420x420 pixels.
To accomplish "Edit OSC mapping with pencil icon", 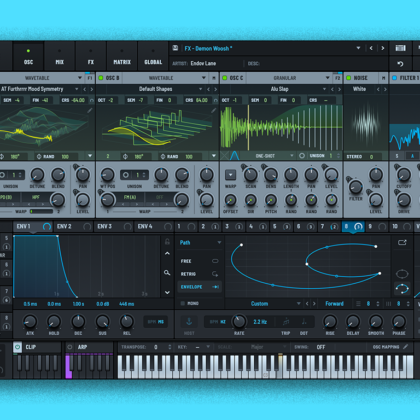I will [x=406, y=347].
